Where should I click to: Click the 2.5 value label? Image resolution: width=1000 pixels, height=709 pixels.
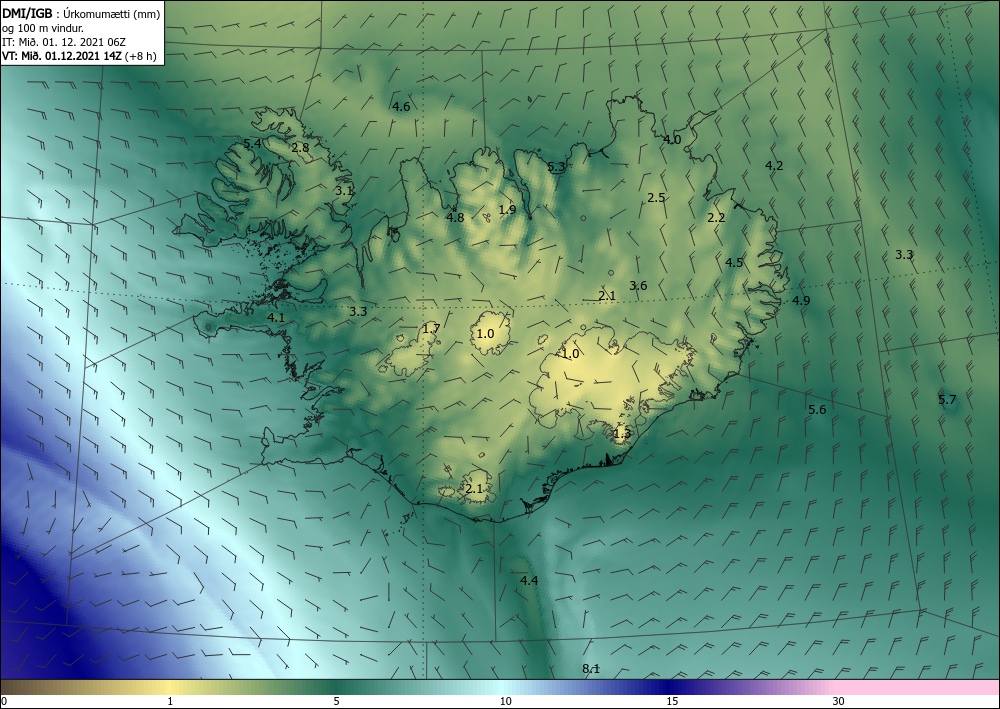656,198
